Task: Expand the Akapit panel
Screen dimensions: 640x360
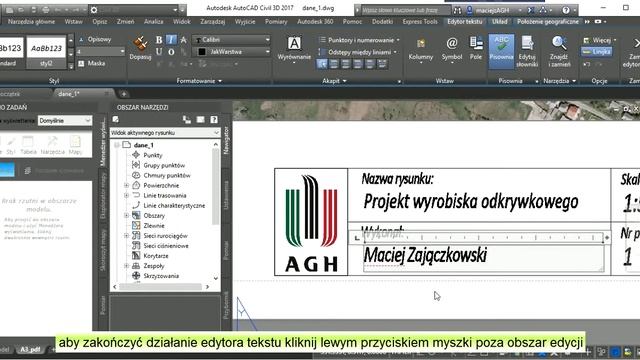Action: click(x=334, y=81)
